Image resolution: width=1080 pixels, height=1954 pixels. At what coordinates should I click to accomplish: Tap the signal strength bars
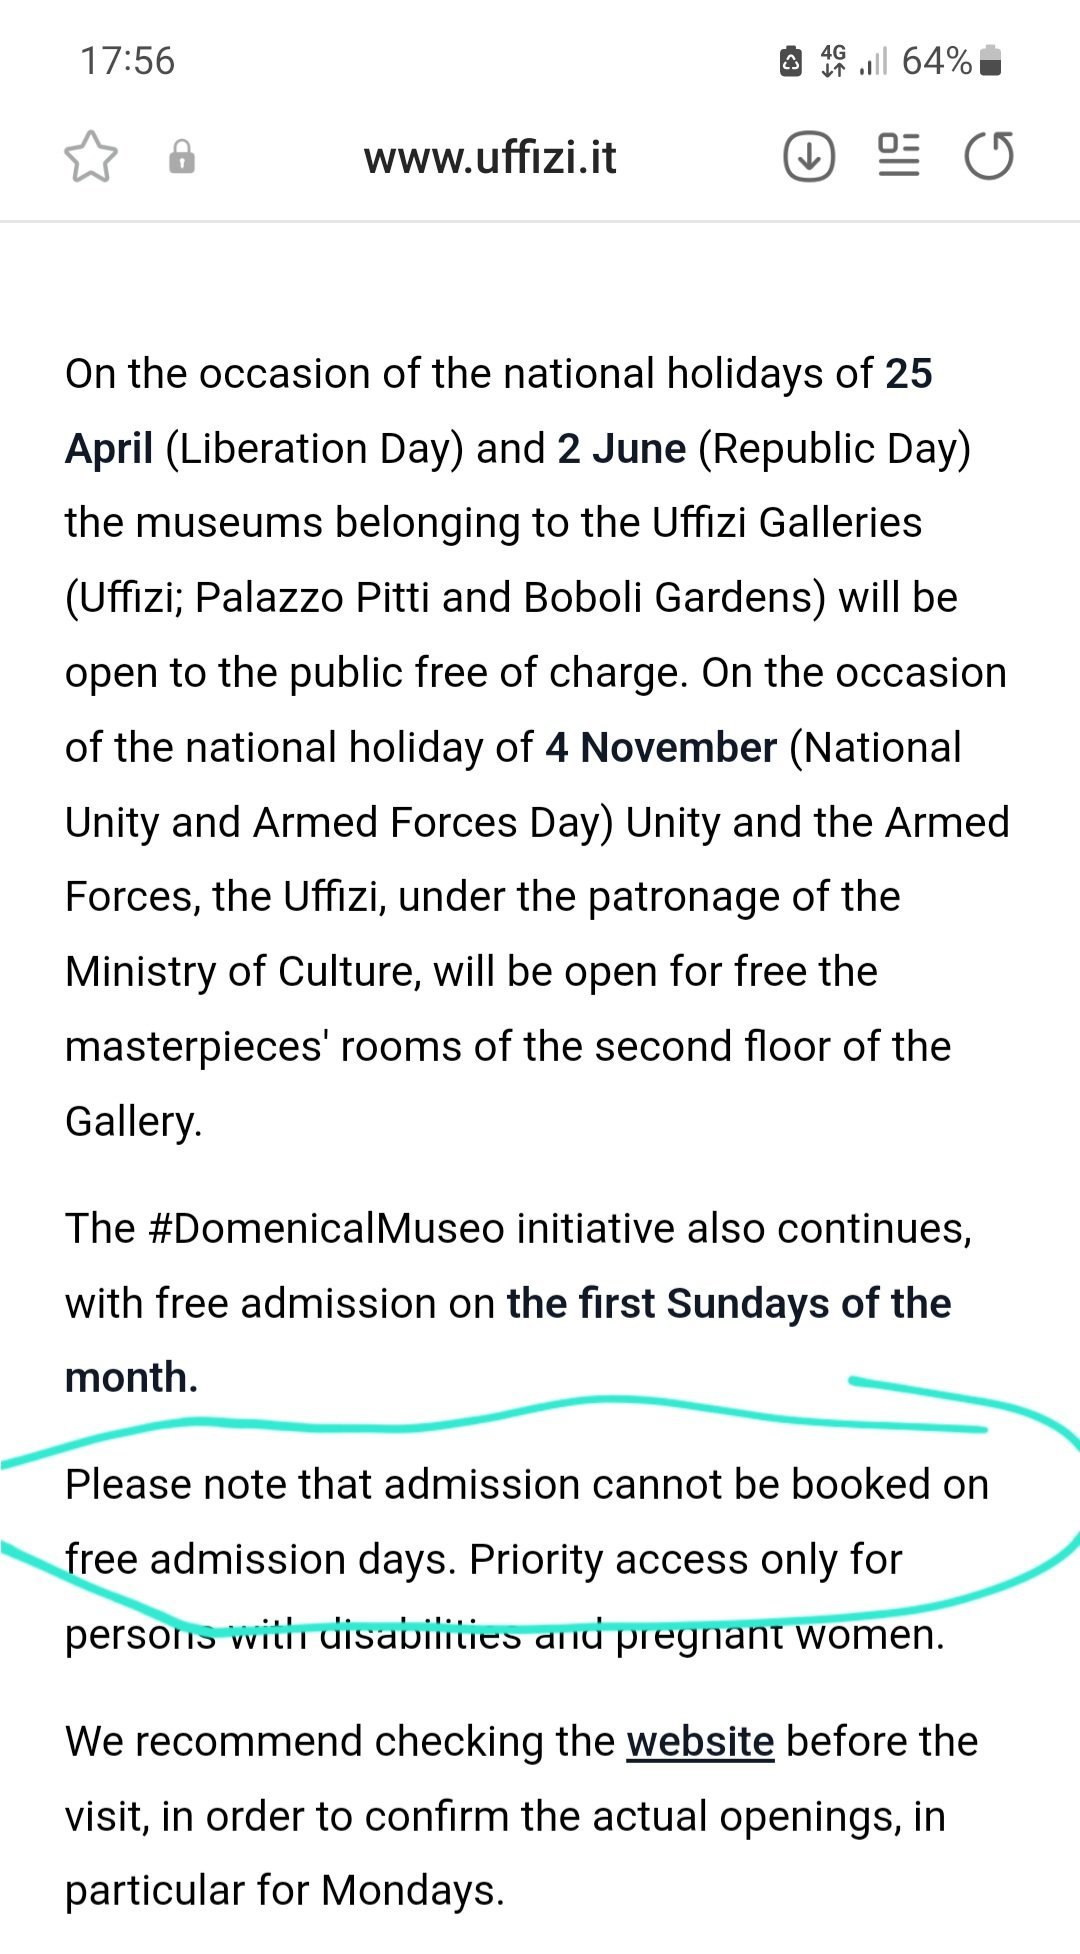point(873,62)
